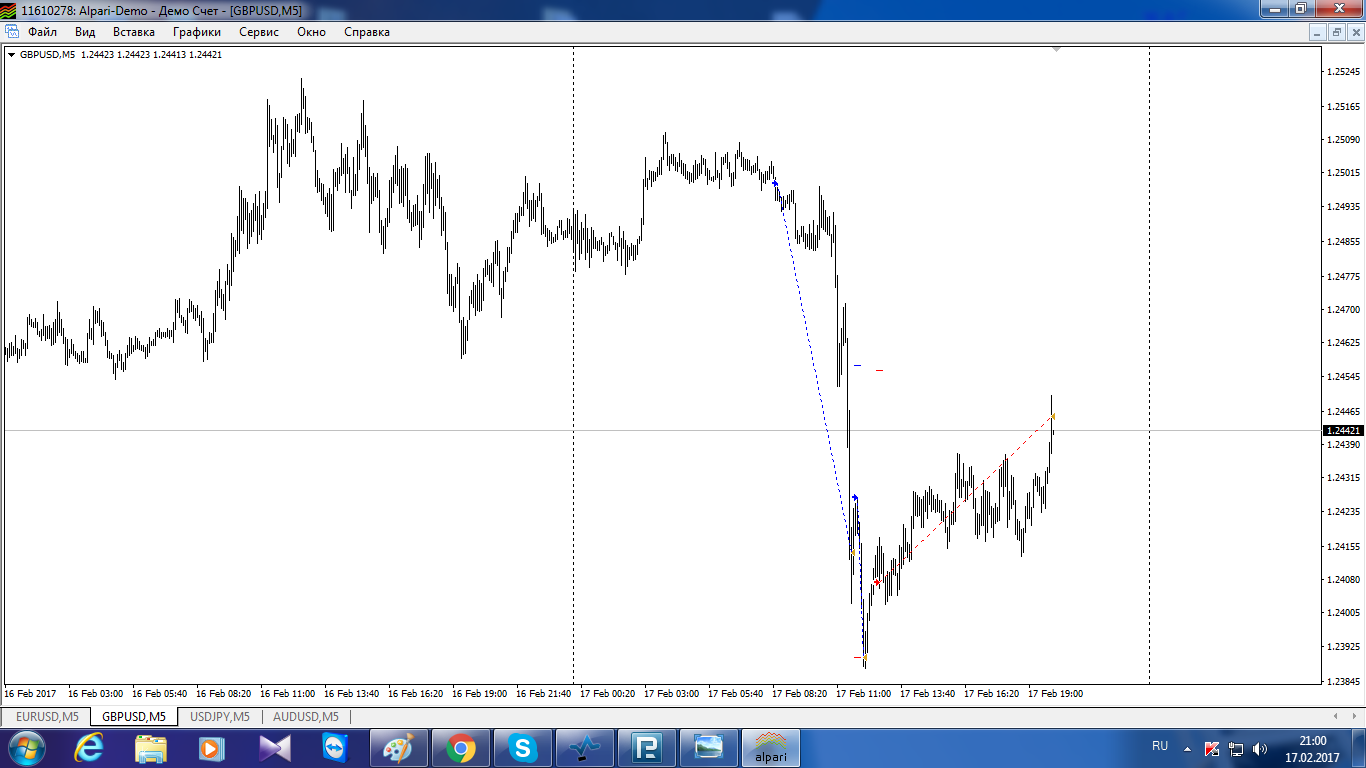Open the Графики menu

196,32
